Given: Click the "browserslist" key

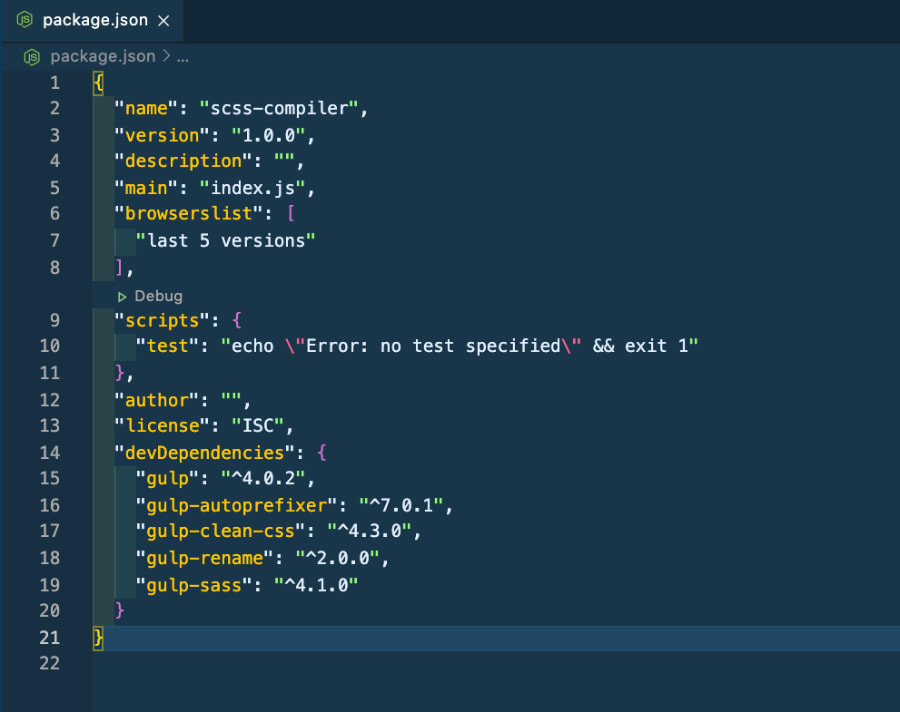Looking at the screenshot, I should pos(189,214).
